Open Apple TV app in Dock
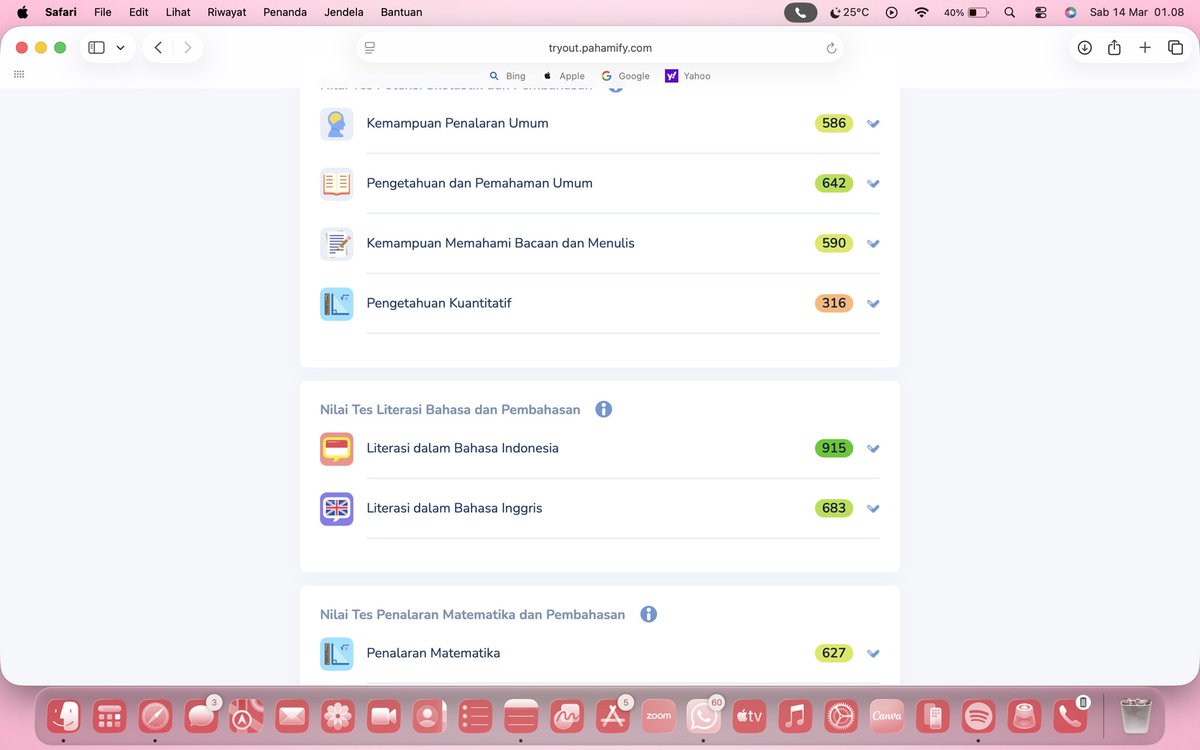Image resolution: width=1200 pixels, height=750 pixels. pyautogui.click(x=749, y=716)
